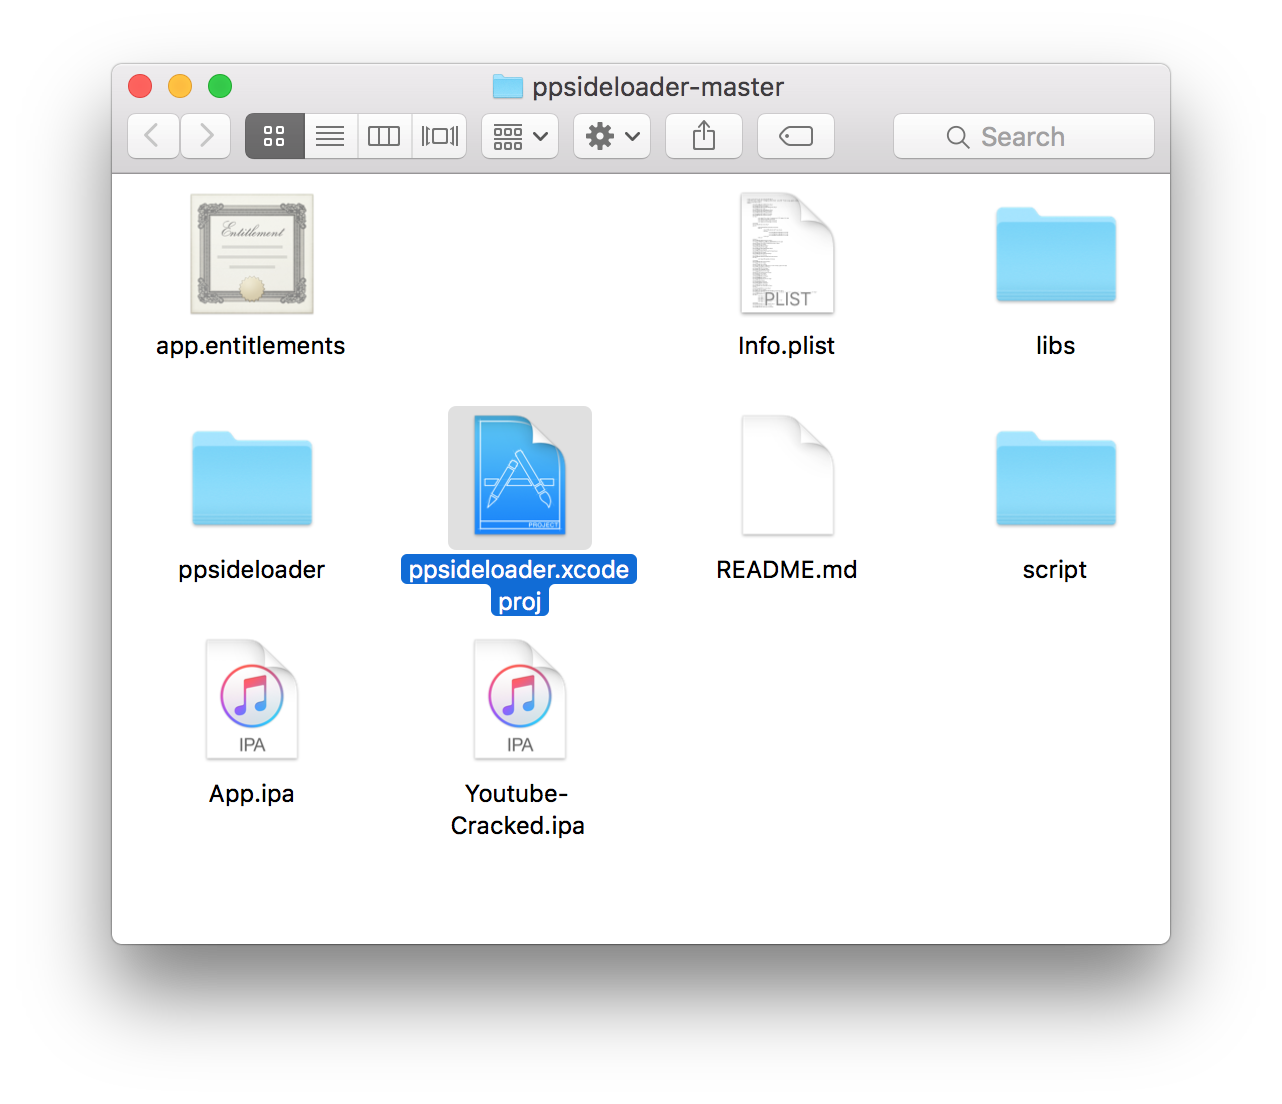Image resolution: width=1282 pixels, height=1104 pixels.
Task: Click the App.ipa file name
Action: 252,794
